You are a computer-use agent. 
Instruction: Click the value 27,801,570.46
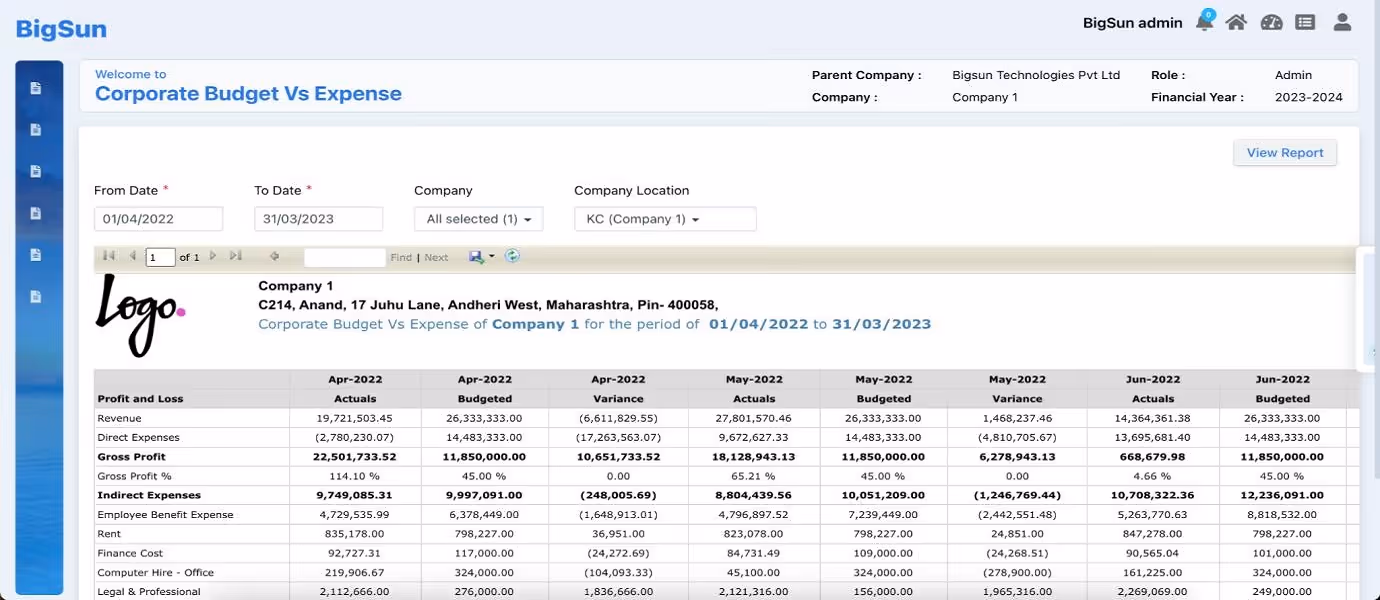[753, 418]
